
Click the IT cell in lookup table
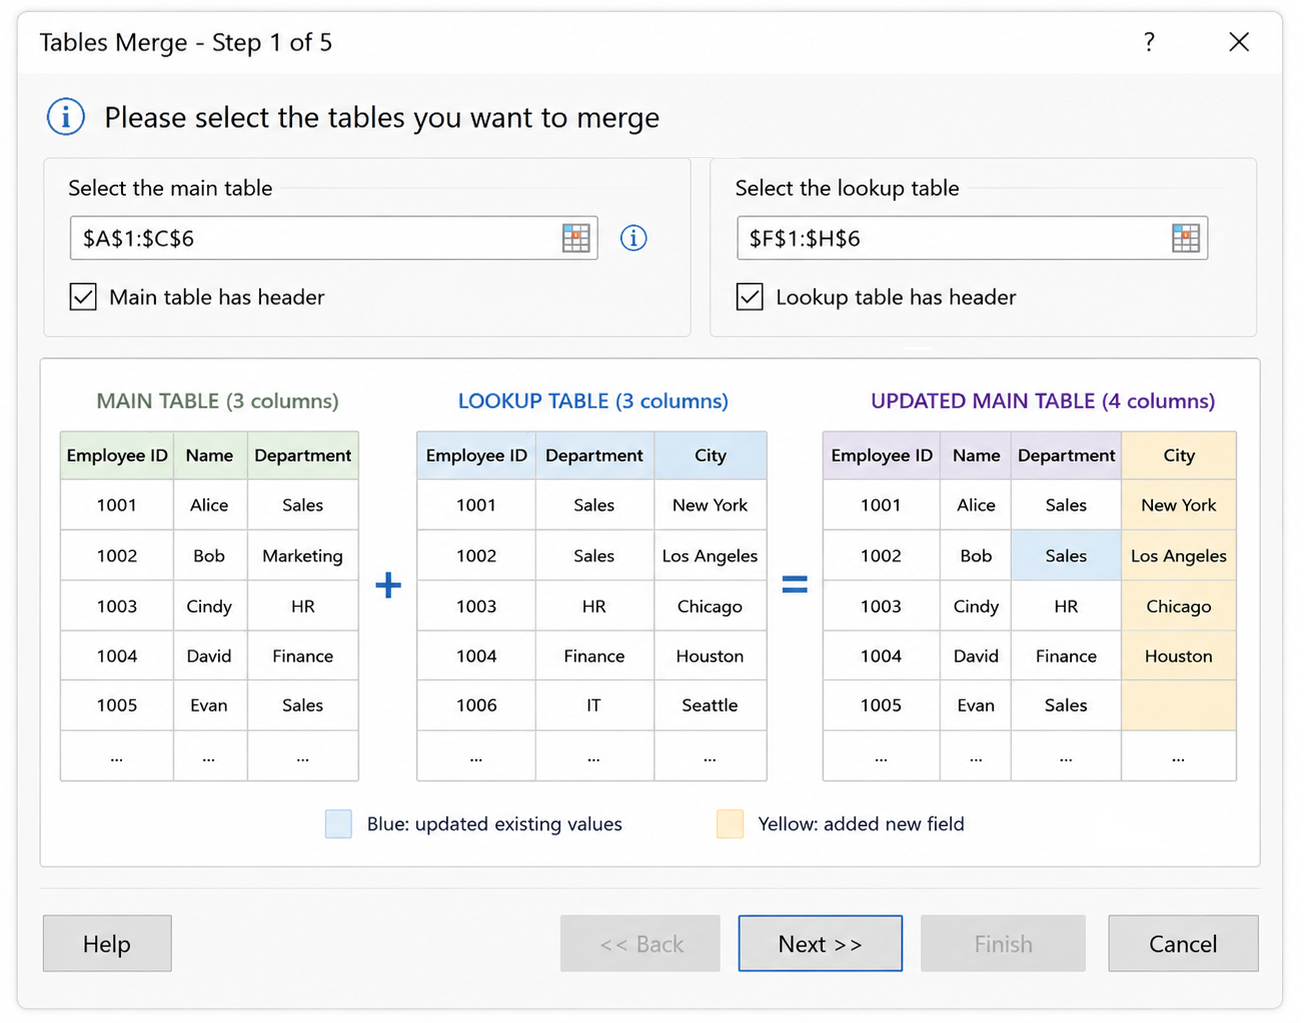click(x=594, y=705)
